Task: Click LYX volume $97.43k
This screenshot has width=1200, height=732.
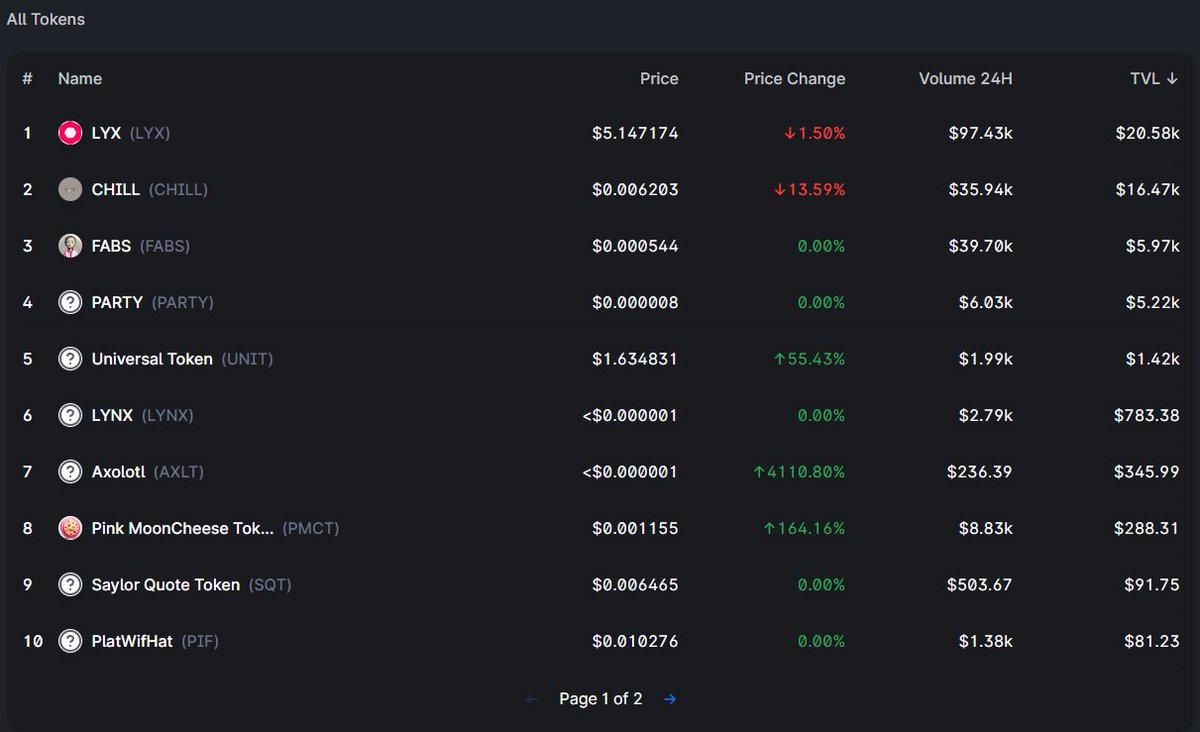Action: click(x=980, y=133)
